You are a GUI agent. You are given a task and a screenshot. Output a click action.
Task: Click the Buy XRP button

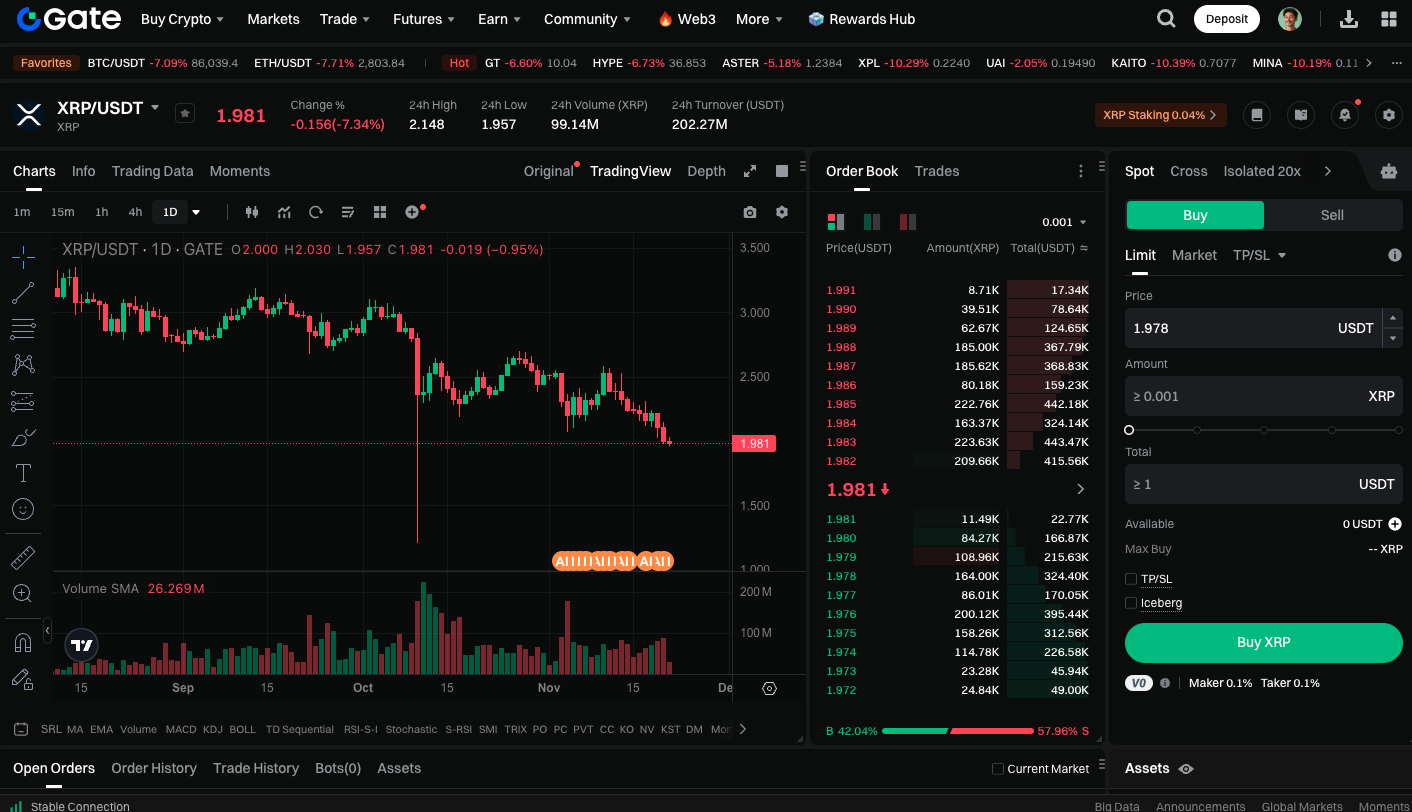click(1264, 642)
